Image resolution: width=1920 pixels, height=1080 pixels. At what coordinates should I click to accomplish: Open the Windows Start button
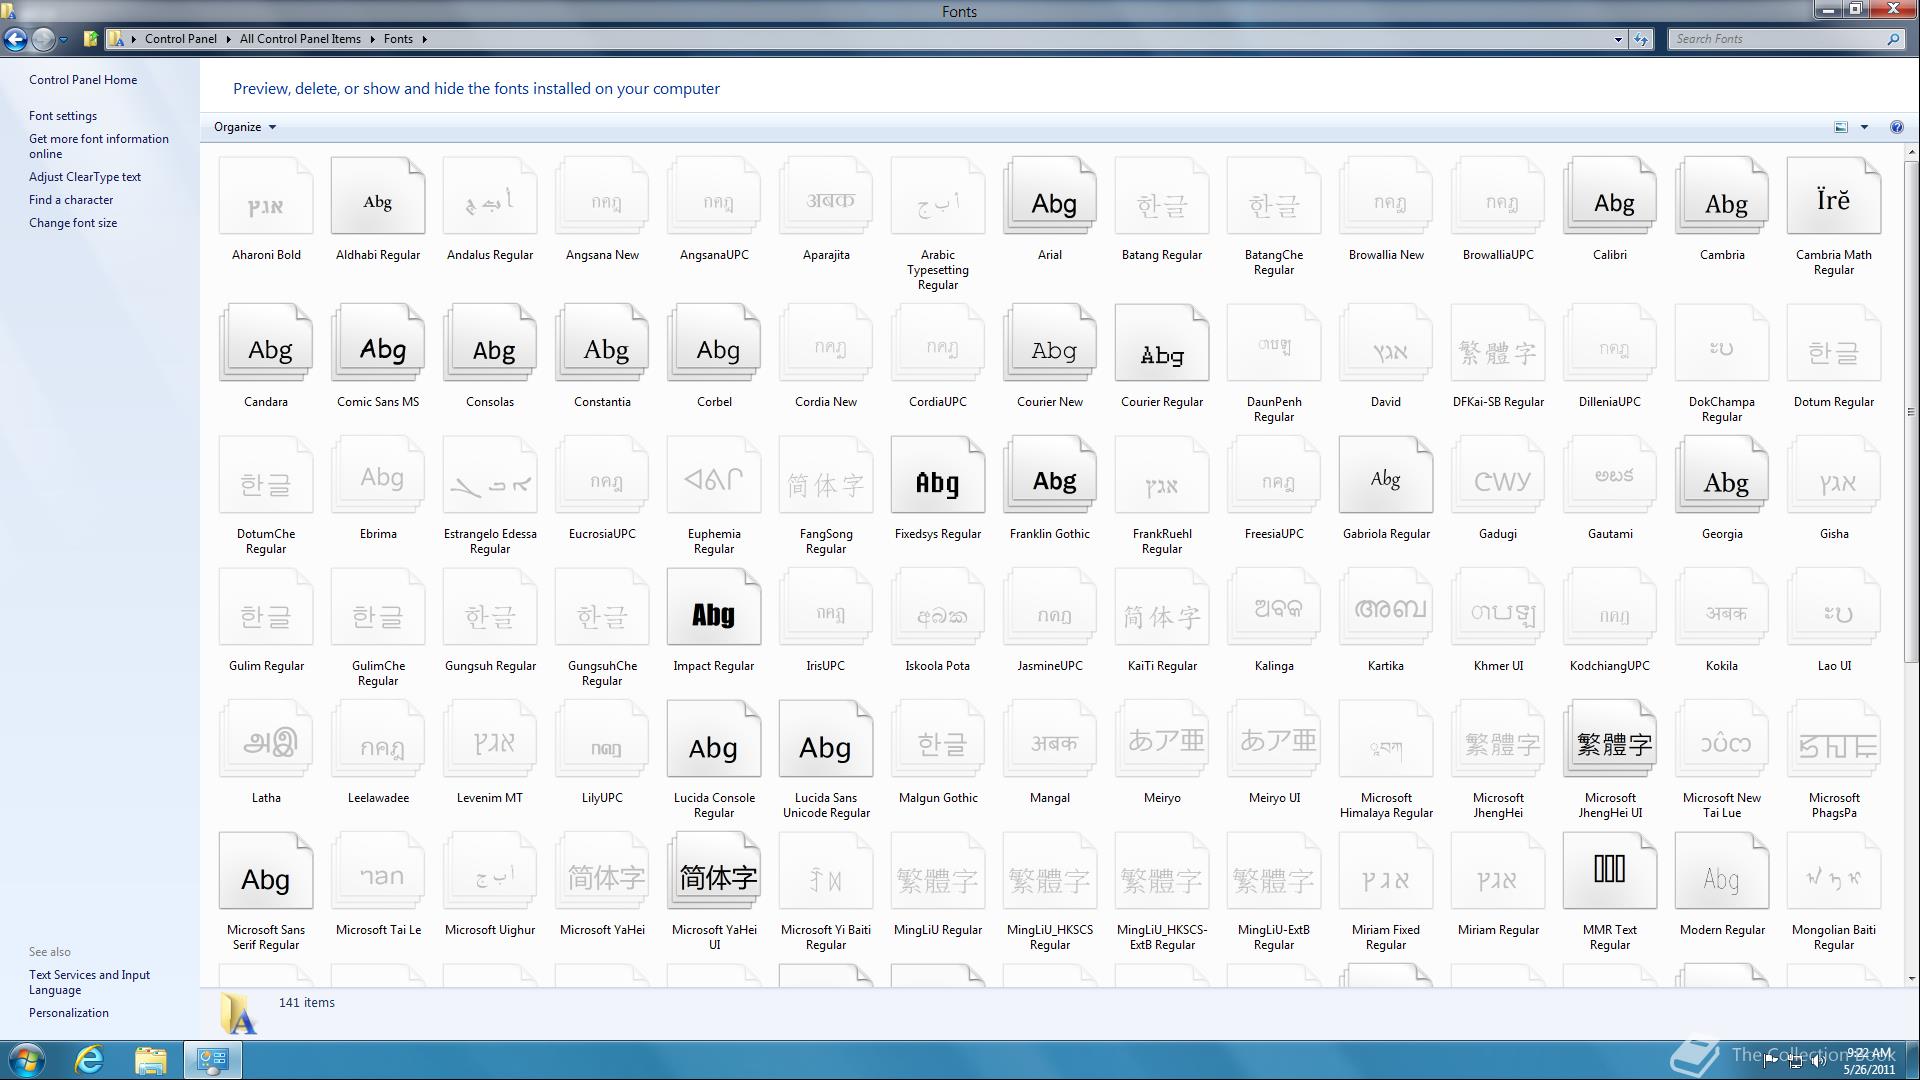[27, 1060]
